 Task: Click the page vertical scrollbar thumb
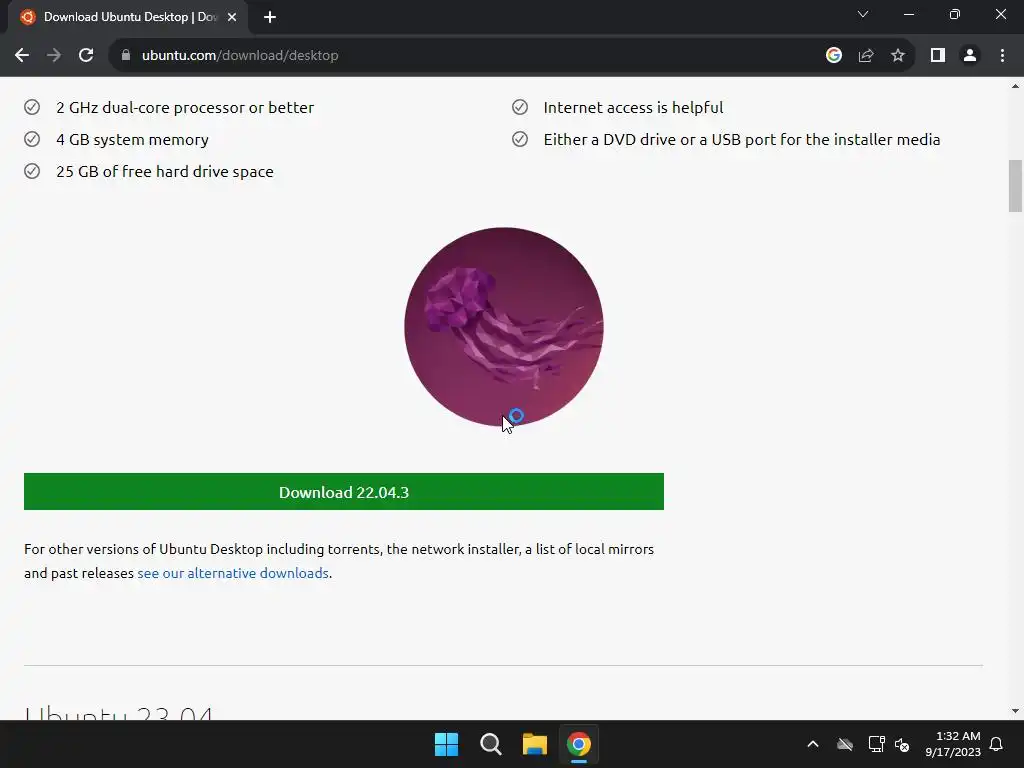pos(1015,186)
